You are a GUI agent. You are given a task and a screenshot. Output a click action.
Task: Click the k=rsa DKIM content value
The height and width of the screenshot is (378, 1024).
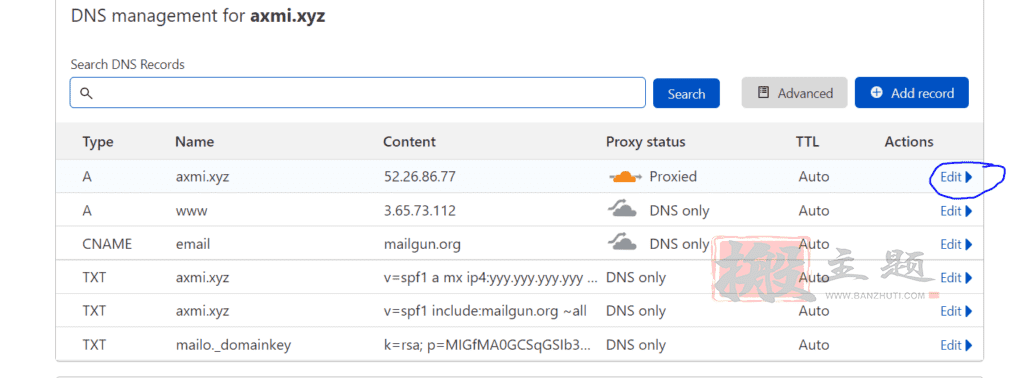[487, 345]
